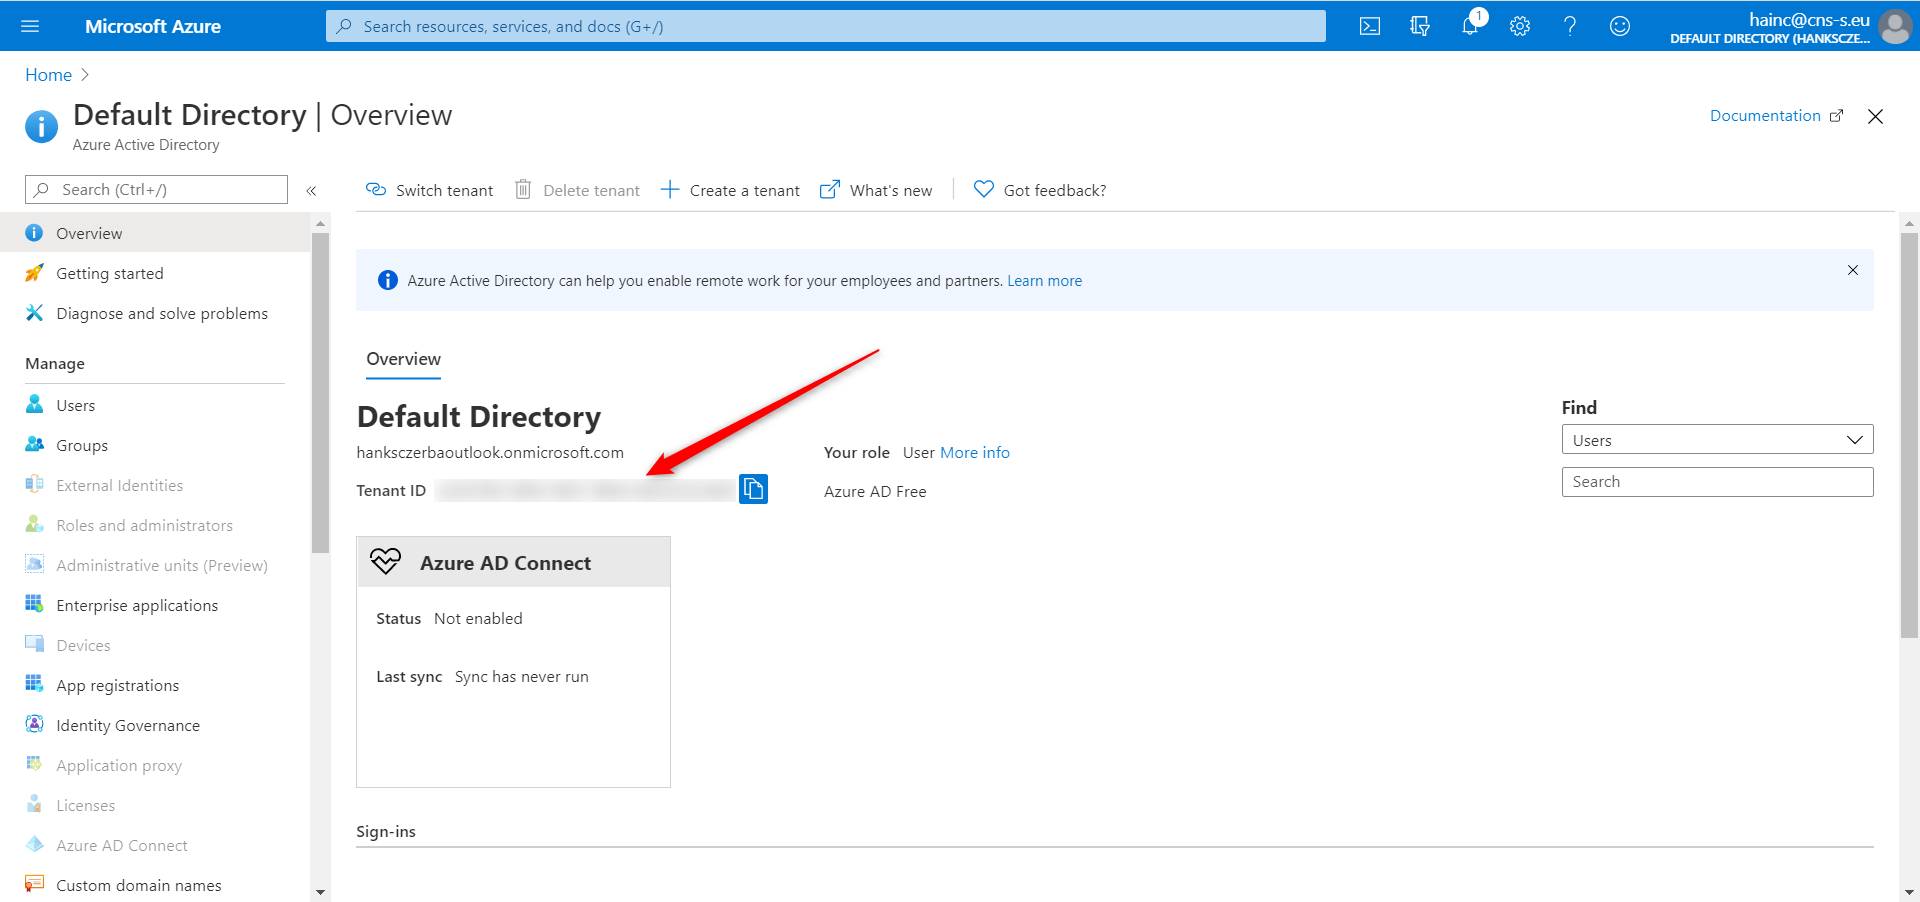Open portal settings gear
Image resolution: width=1920 pixels, height=902 pixels.
[x=1520, y=26]
